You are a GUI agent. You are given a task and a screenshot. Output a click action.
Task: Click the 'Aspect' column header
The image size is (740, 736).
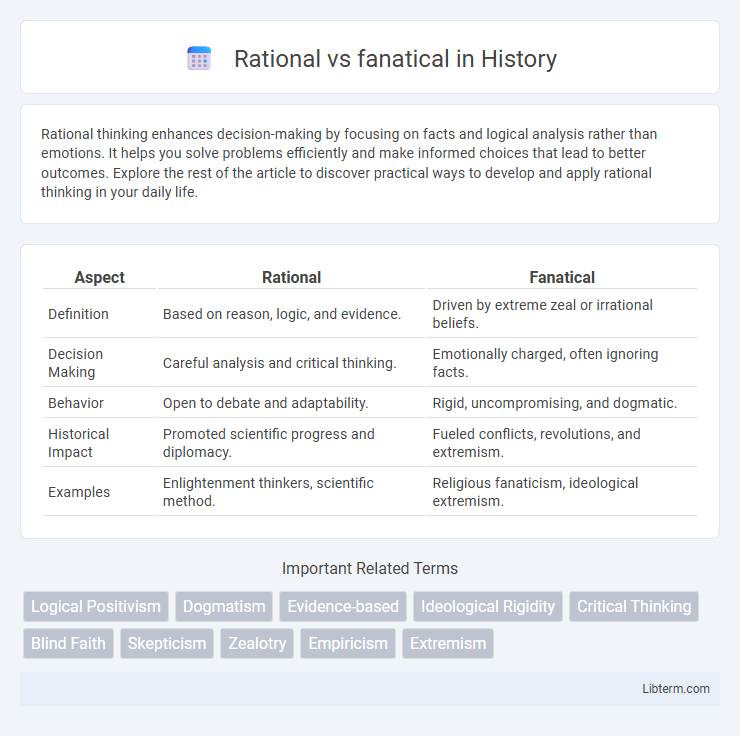[99, 277]
